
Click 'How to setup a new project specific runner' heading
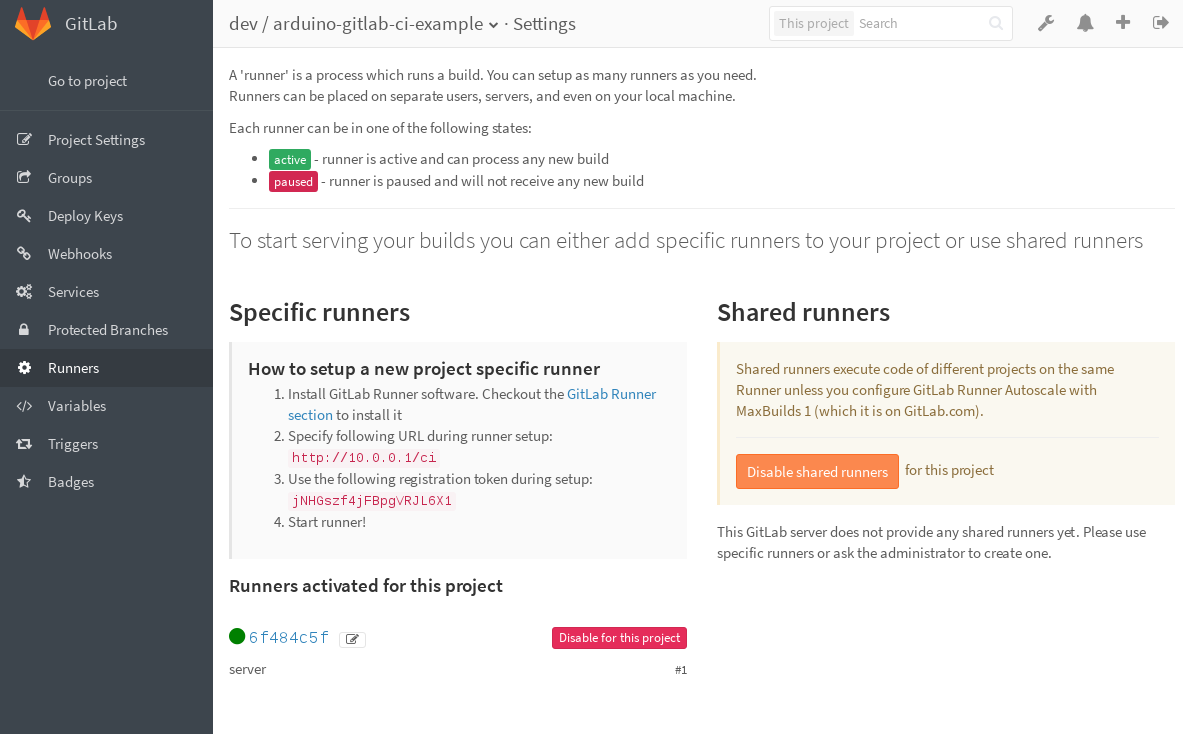(424, 369)
